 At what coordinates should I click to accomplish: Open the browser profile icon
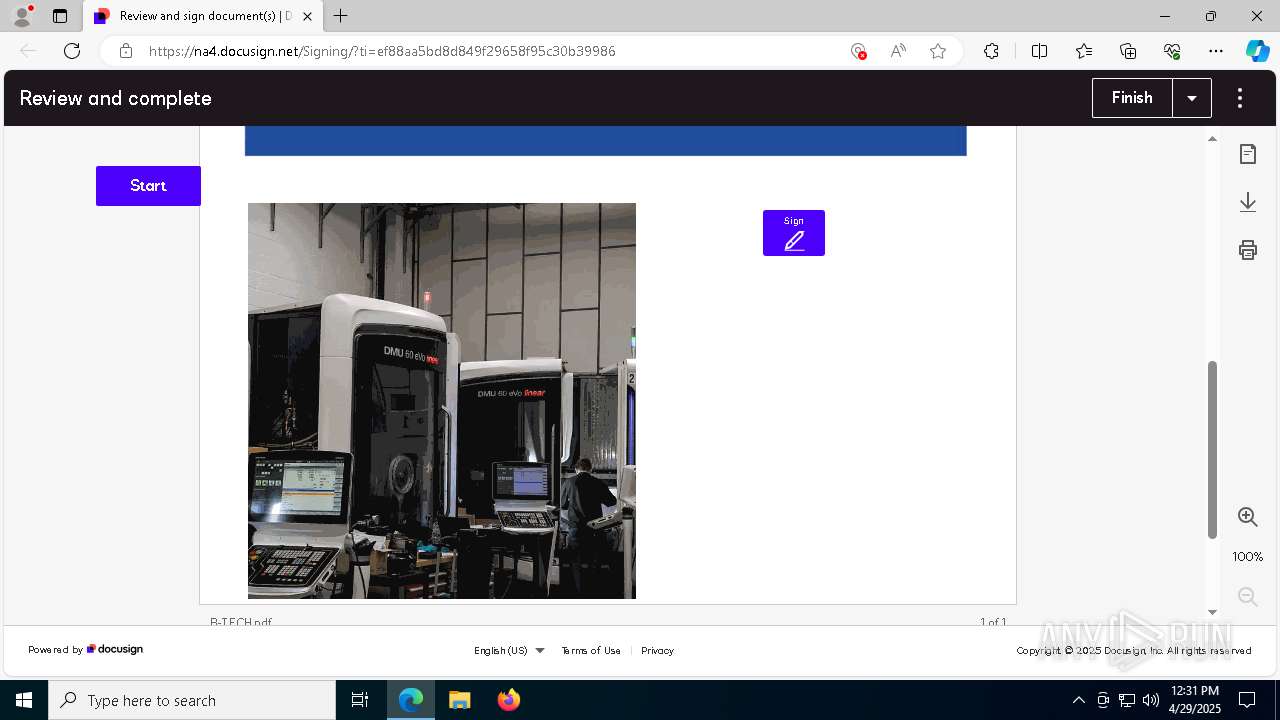22,16
